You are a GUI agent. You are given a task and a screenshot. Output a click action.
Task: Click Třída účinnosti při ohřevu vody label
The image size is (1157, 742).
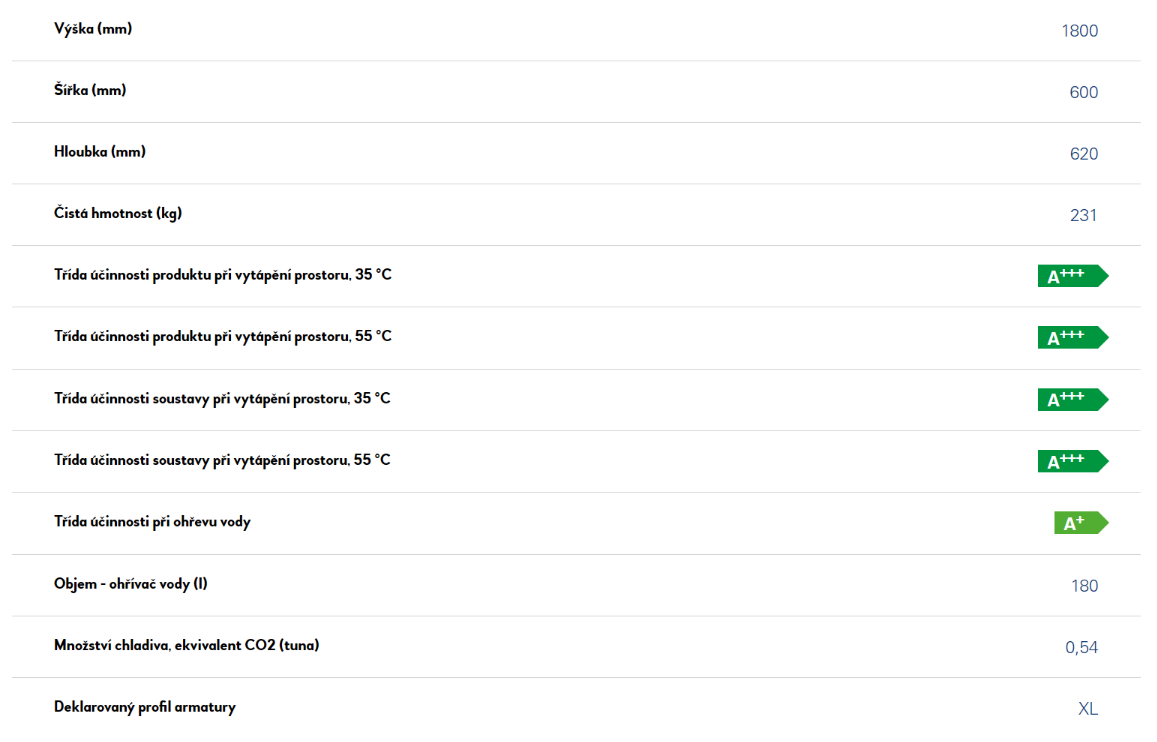152,522
